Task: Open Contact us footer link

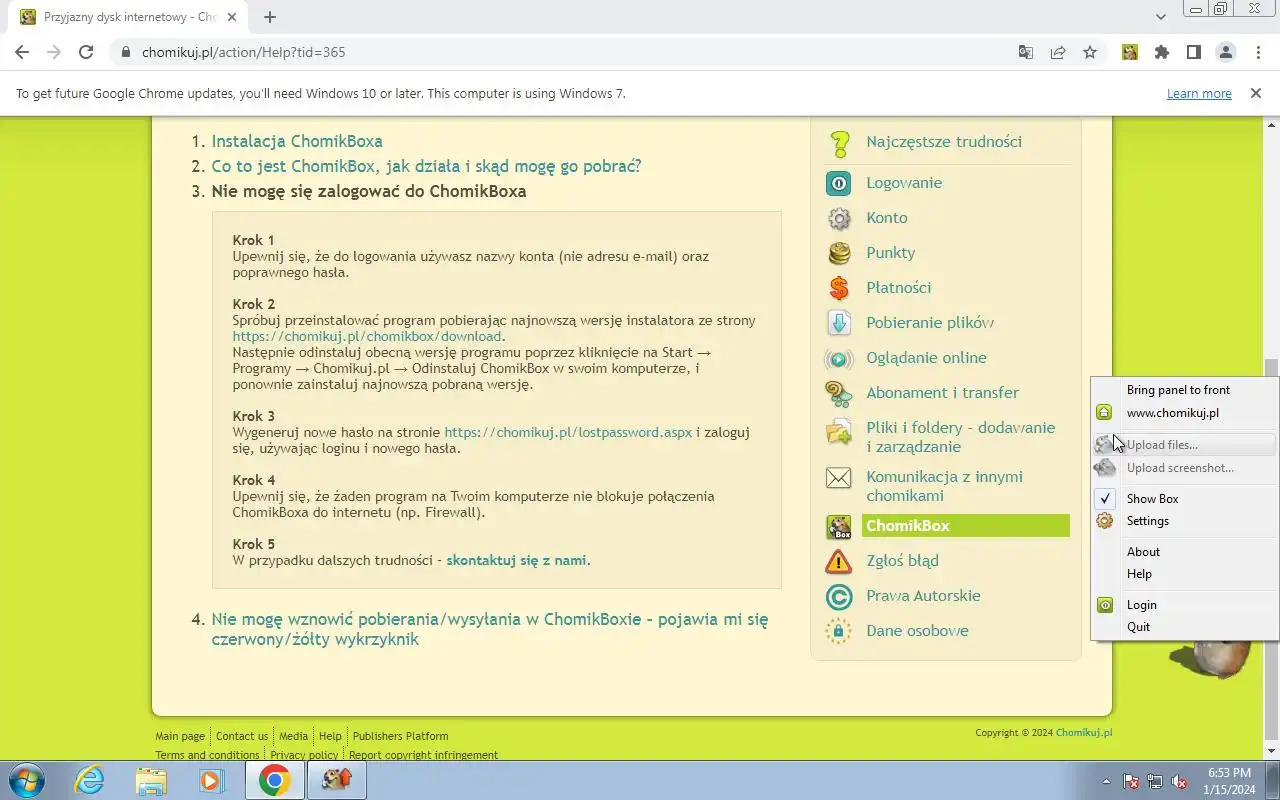Action: pos(242,736)
